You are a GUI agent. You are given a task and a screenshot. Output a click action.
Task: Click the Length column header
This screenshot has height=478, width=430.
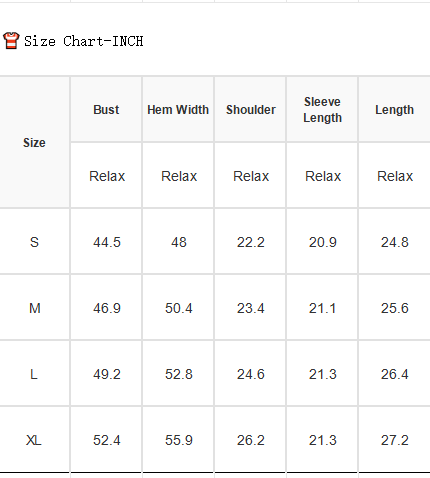click(x=395, y=110)
